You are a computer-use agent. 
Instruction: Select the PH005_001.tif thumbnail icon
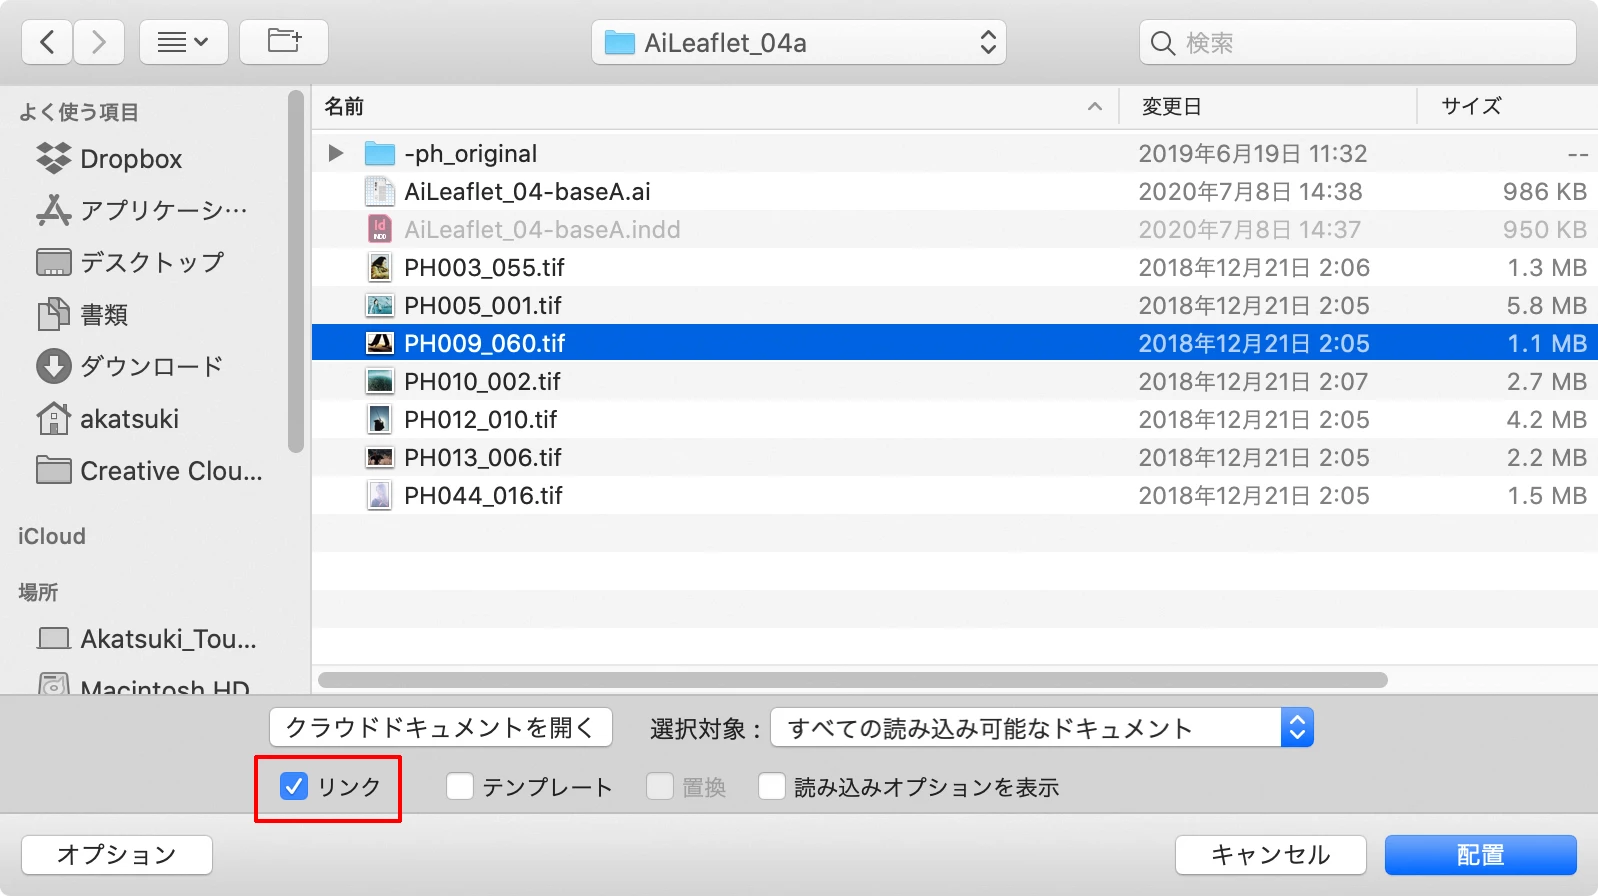click(380, 305)
